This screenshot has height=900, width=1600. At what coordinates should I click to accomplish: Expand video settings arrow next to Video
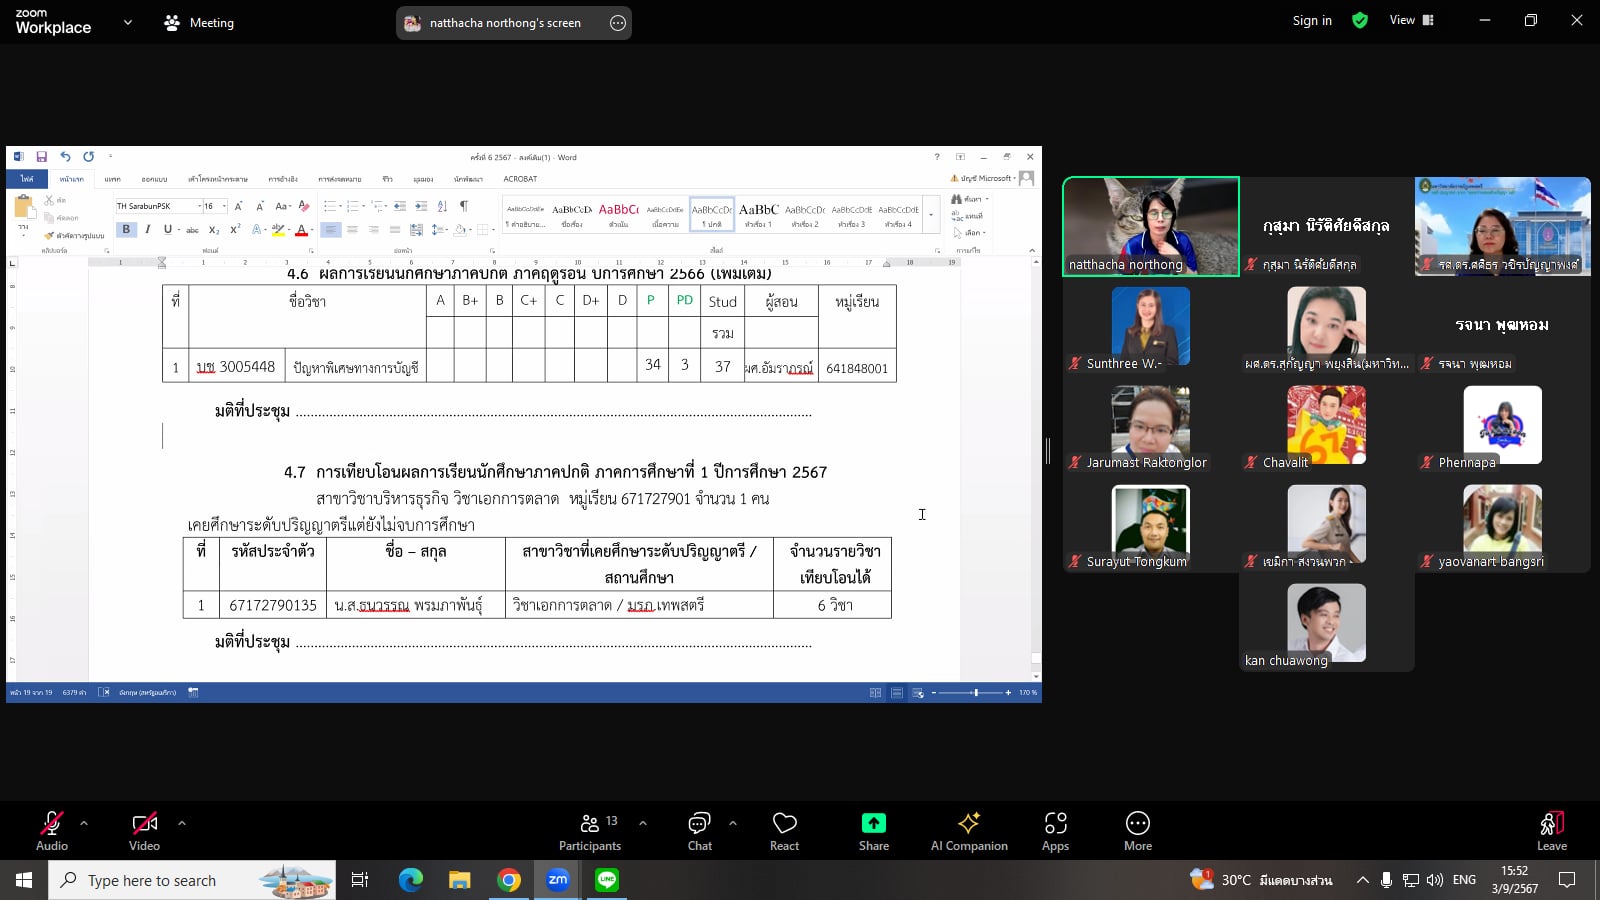tap(182, 823)
